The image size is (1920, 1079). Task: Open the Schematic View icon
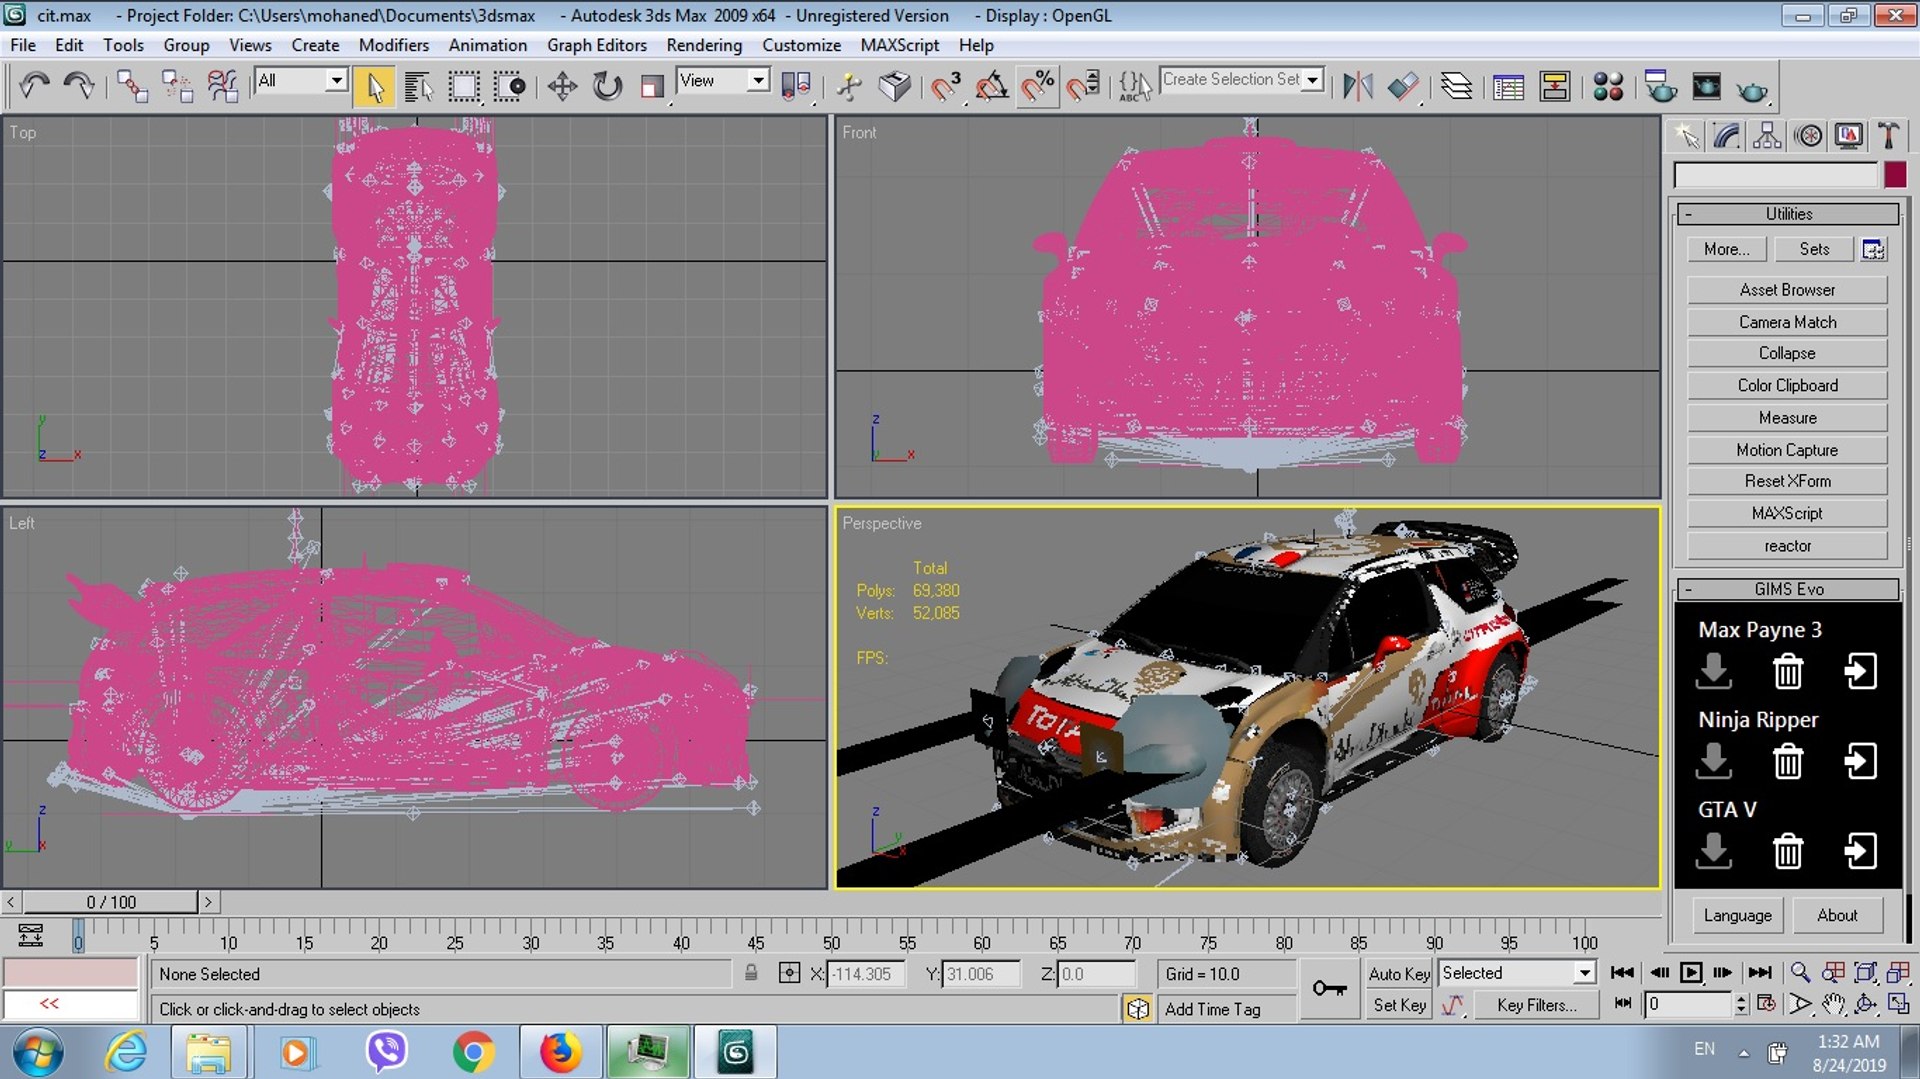(x=1555, y=86)
